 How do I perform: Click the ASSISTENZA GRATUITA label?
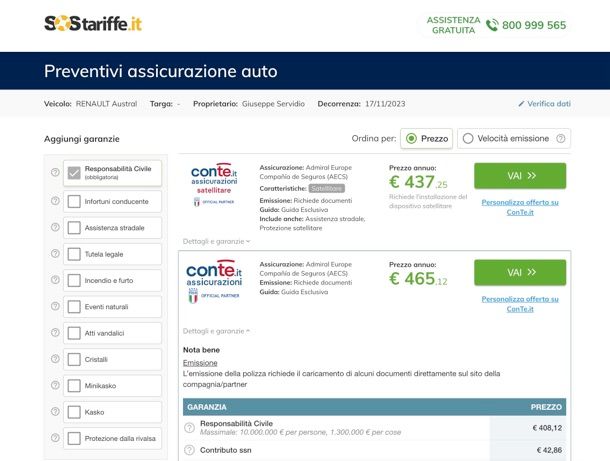point(453,25)
